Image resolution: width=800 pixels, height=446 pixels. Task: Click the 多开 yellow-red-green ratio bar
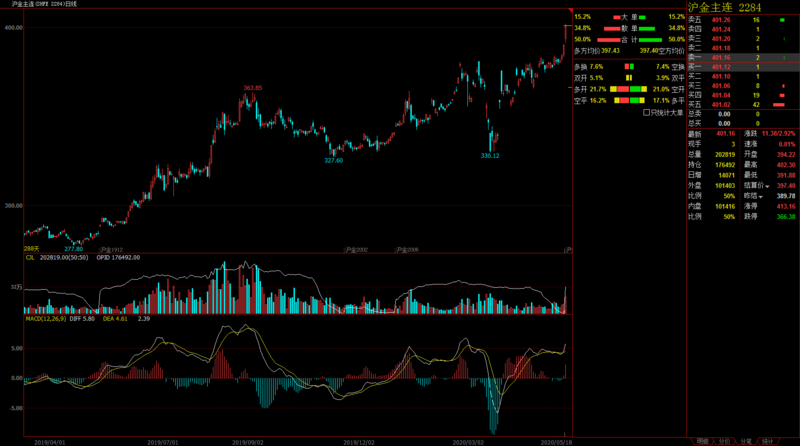click(629, 89)
